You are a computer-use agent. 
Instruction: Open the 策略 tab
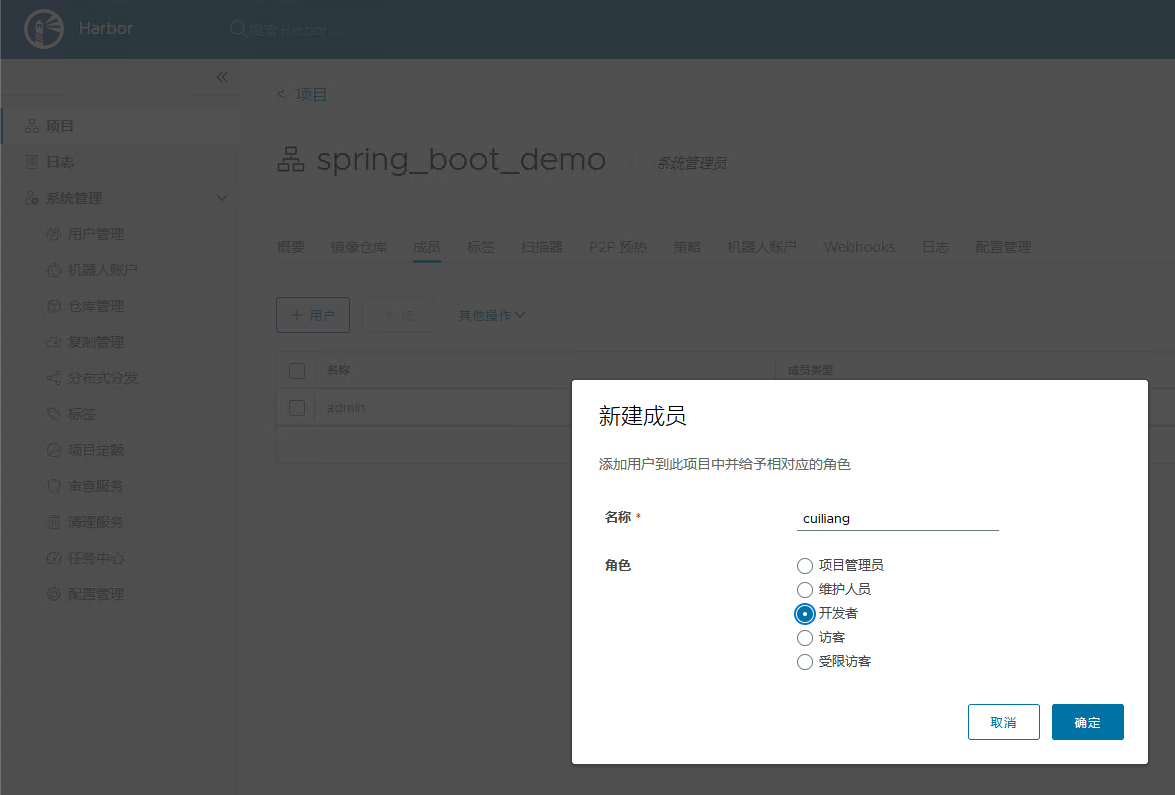[x=686, y=247]
